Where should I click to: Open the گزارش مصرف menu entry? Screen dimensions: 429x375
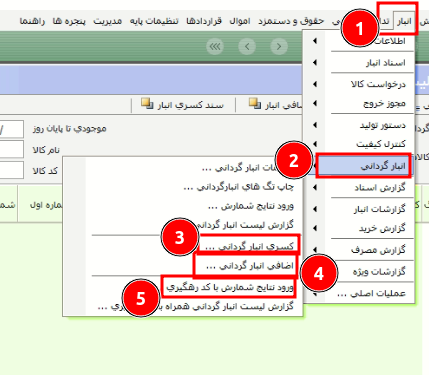(359, 250)
